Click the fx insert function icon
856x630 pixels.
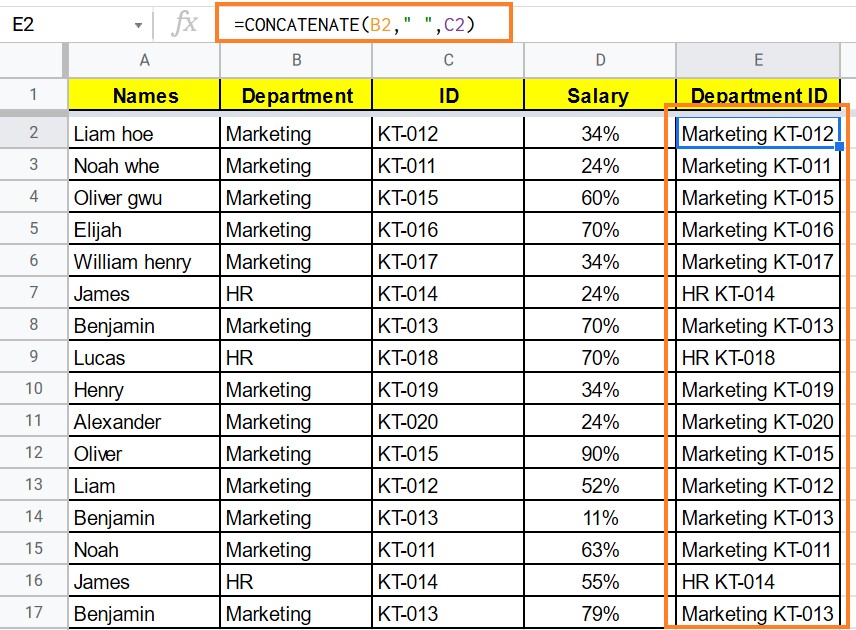tap(184, 21)
